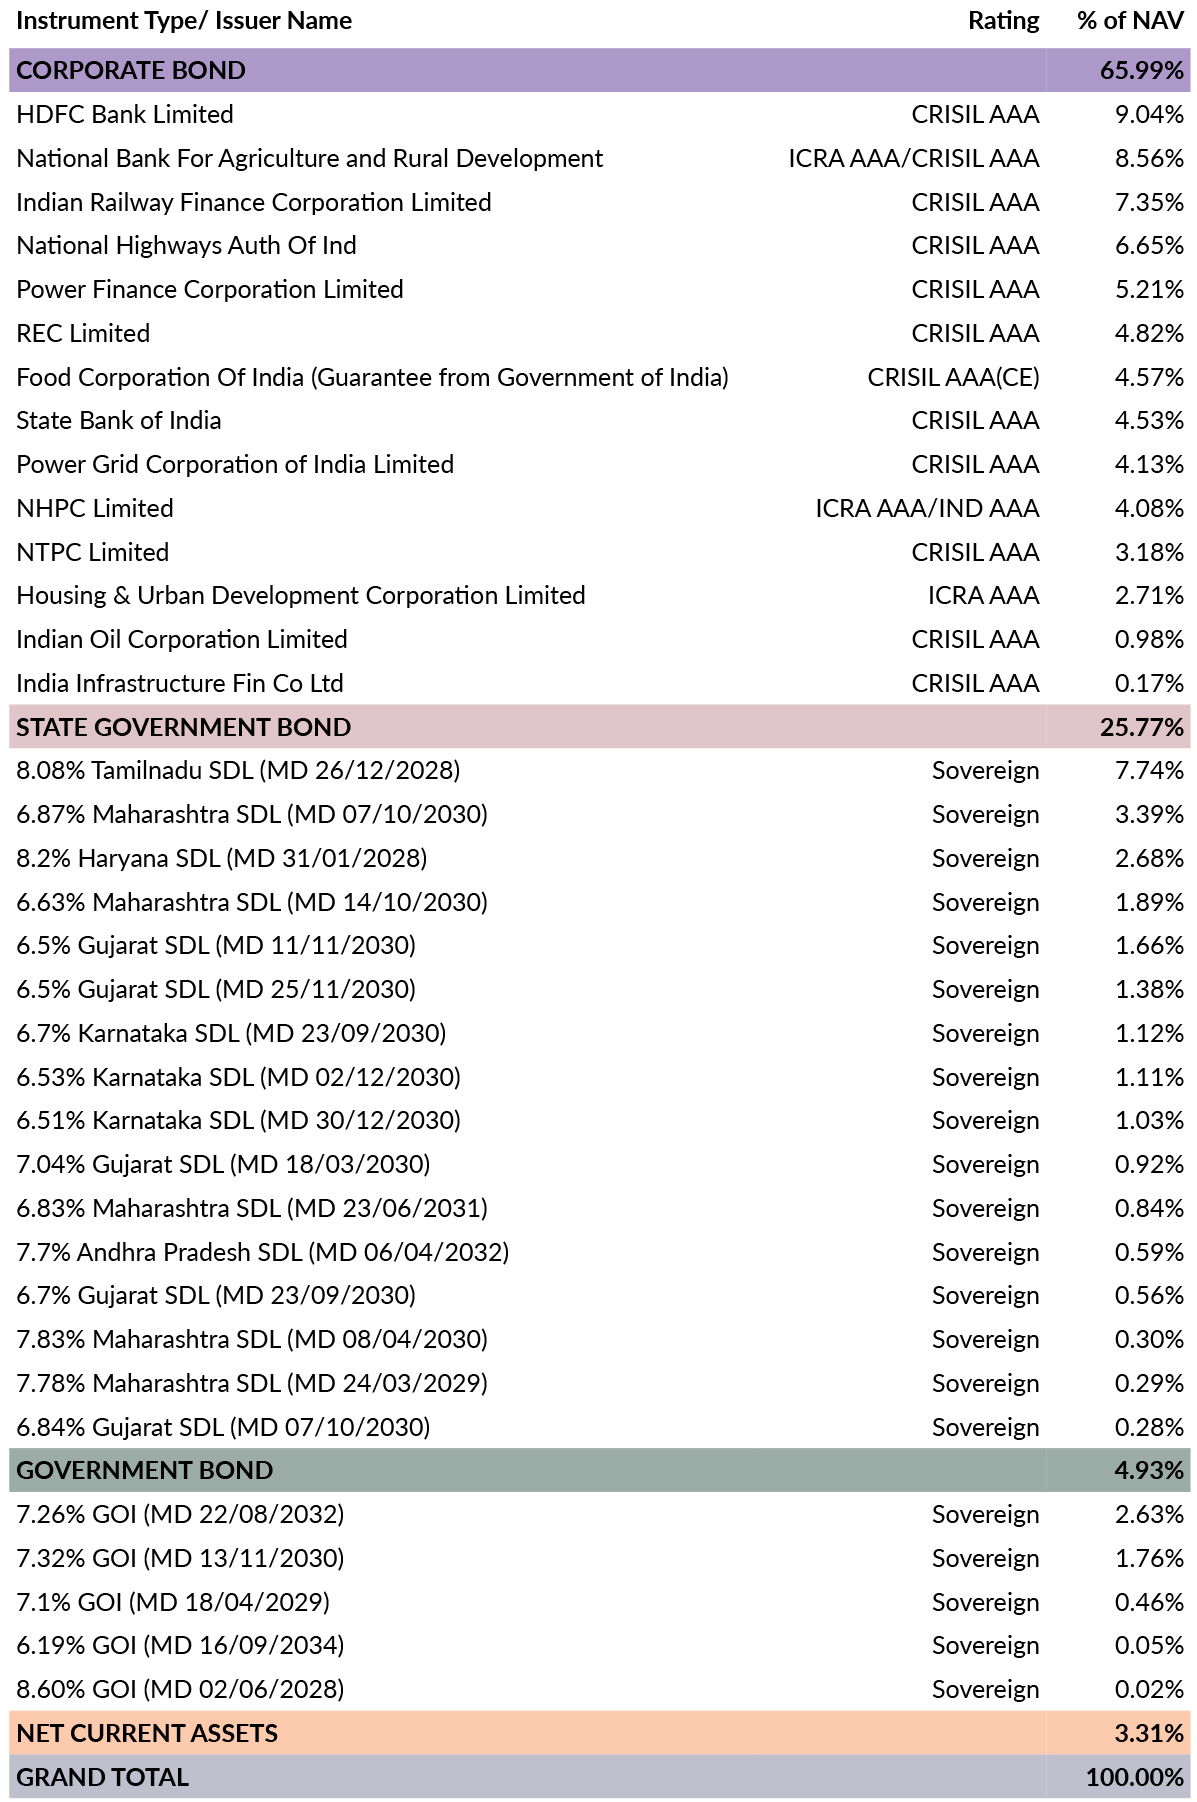
Task: Click the GRAND TOTAL row
Action: click(599, 1777)
